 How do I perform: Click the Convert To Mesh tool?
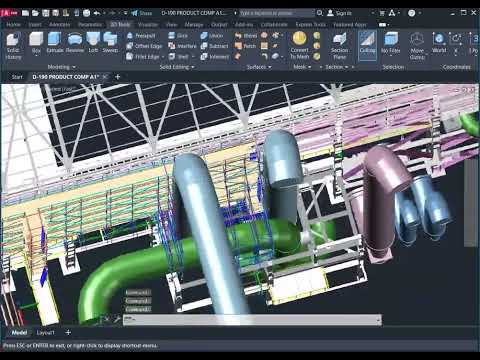pyautogui.click(x=299, y=46)
